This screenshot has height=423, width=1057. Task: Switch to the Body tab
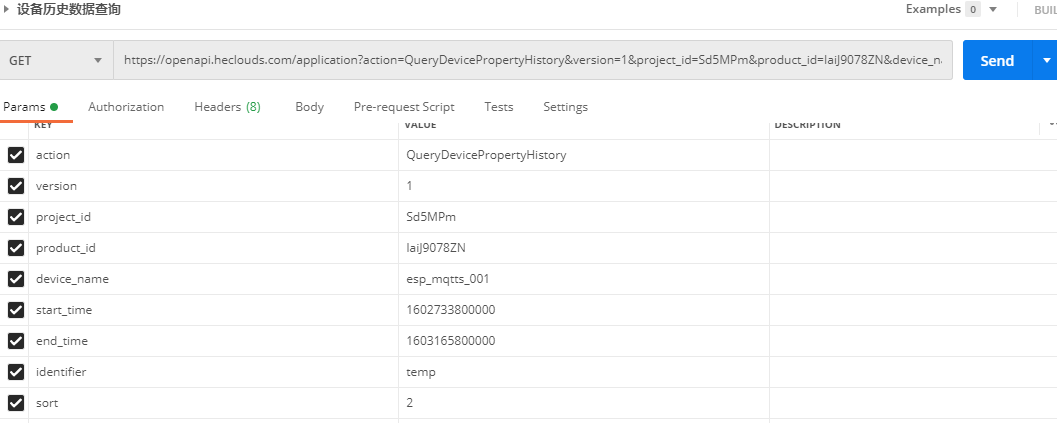coord(309,107)
